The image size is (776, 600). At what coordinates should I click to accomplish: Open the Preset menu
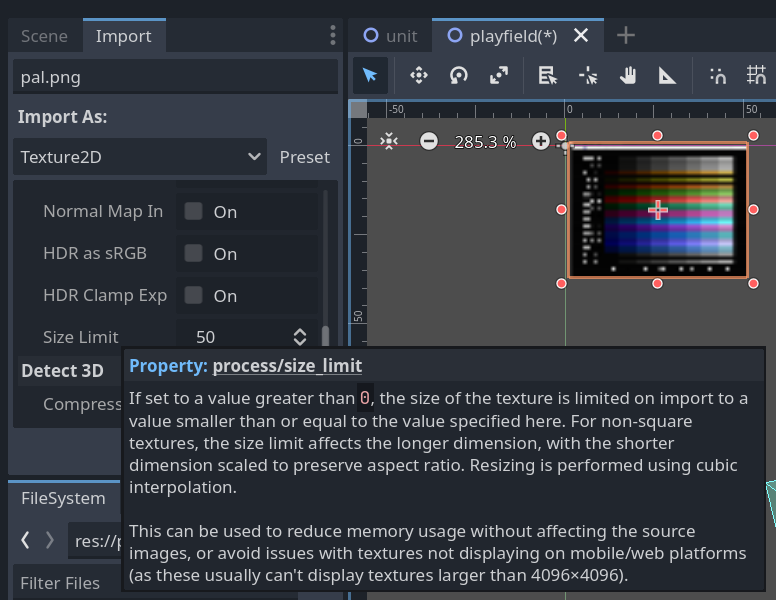(304, 157)
